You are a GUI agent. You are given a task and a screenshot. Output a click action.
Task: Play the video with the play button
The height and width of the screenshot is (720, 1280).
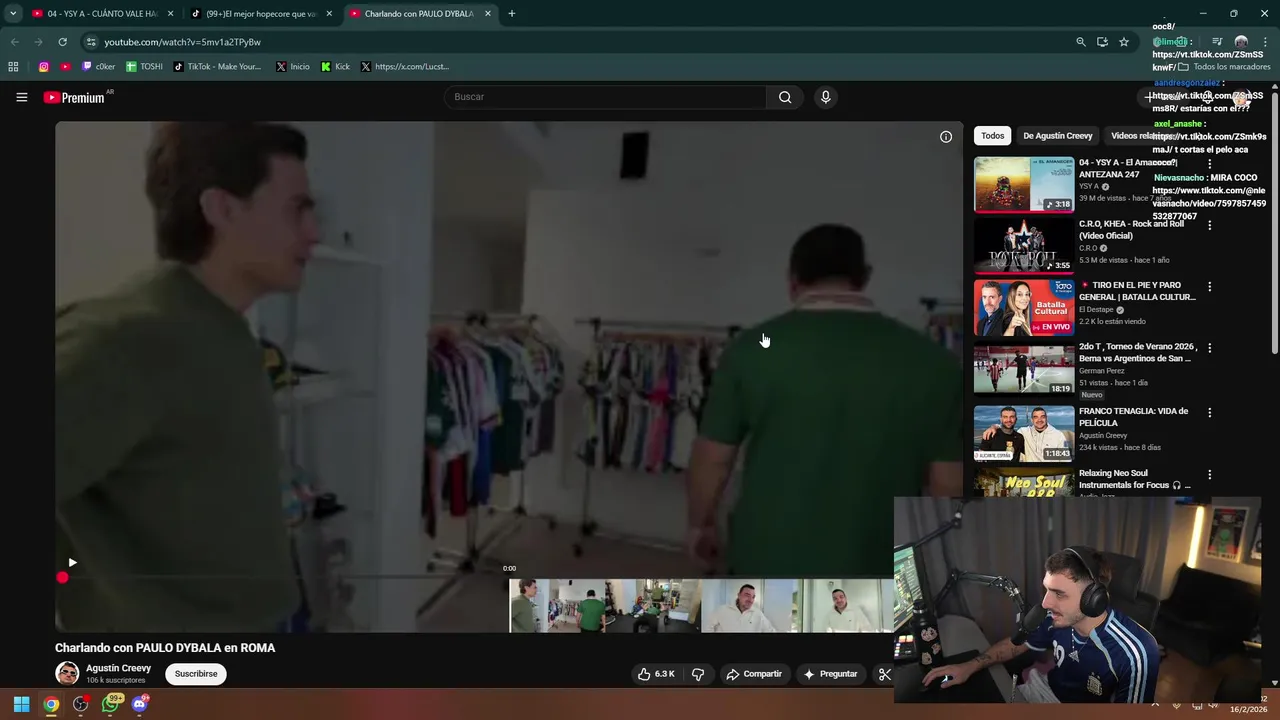[x=72, y=563]
